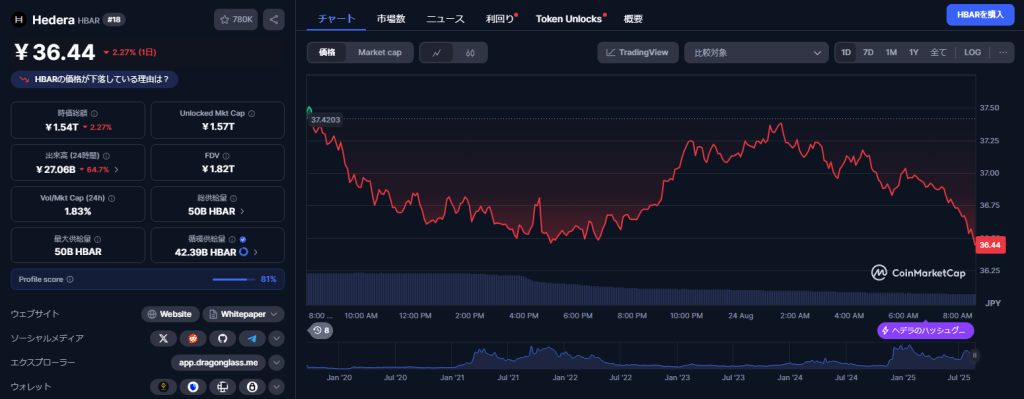This screenshot has height=399, width=1024.
Task: Show info for Profile score
Action: pos(70,279)
